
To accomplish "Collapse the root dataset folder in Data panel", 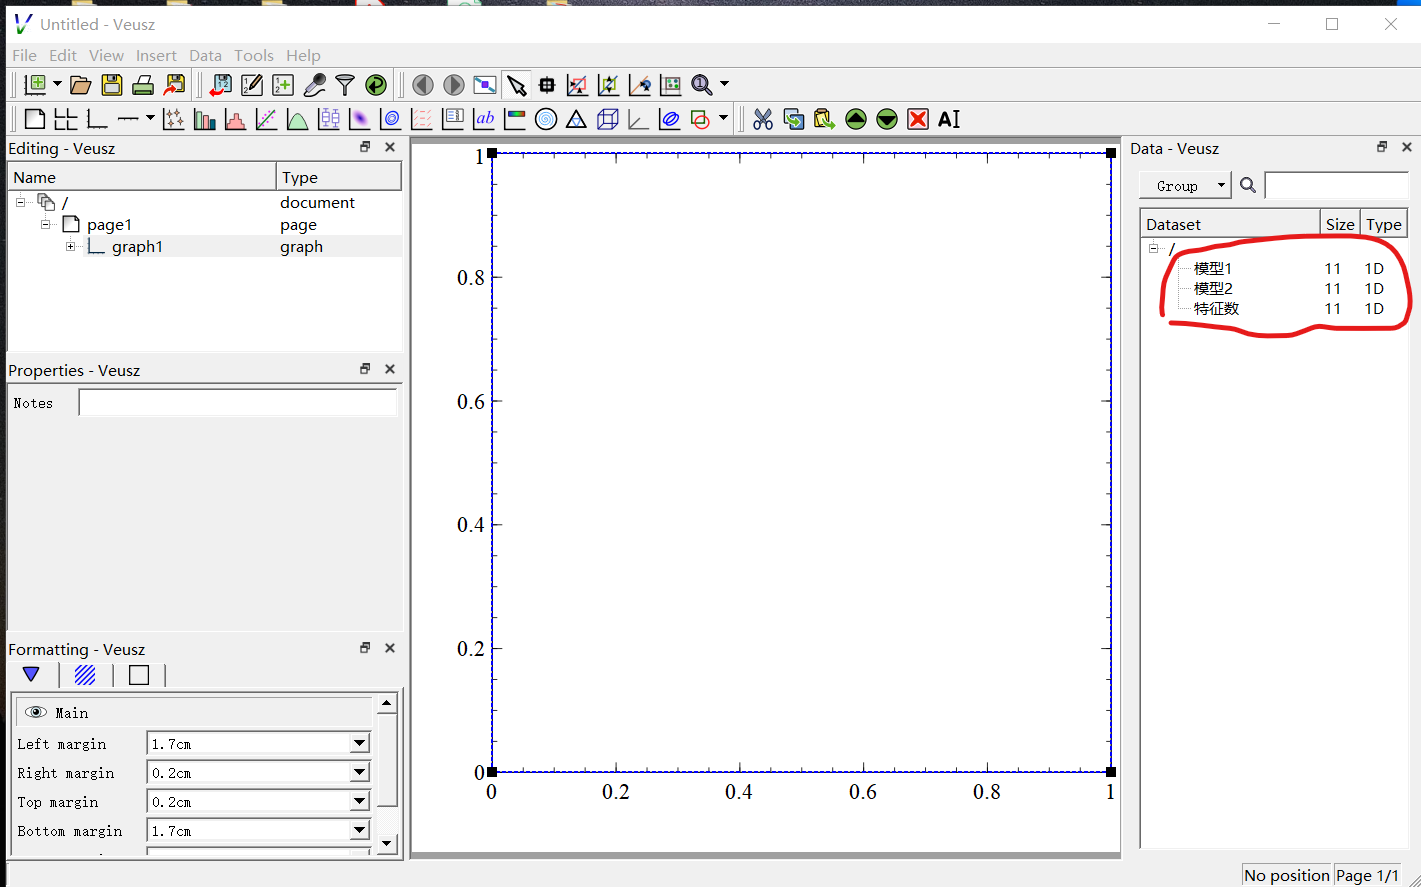I will tap(1153, 249).
